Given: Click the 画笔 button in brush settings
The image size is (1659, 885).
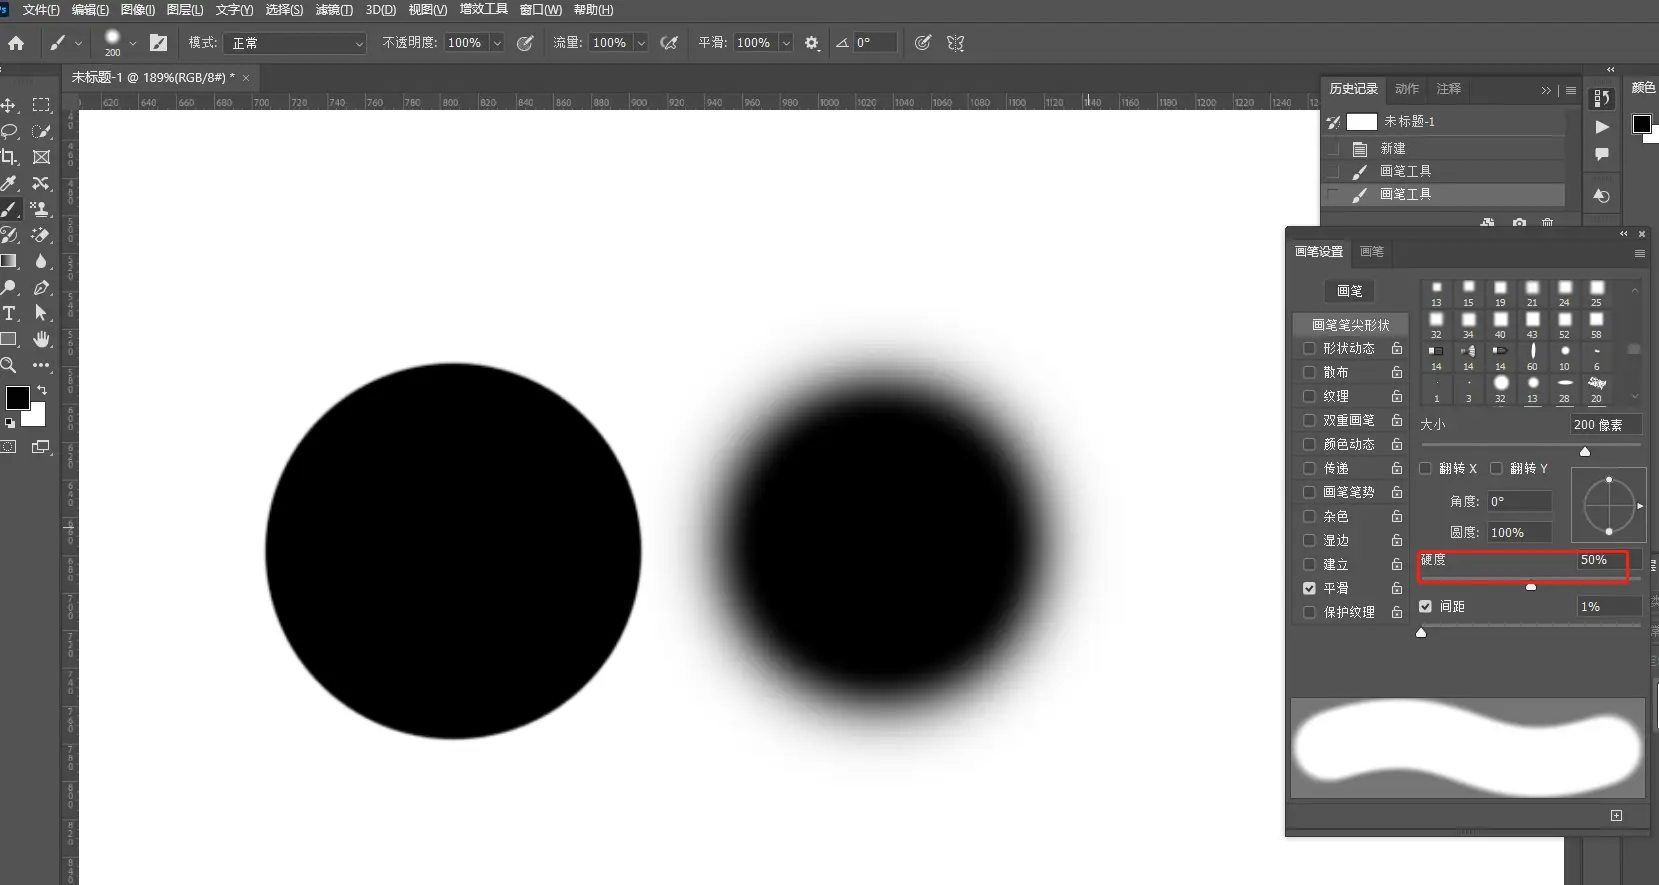Looking at the screenshot, I should [1349, 291].
